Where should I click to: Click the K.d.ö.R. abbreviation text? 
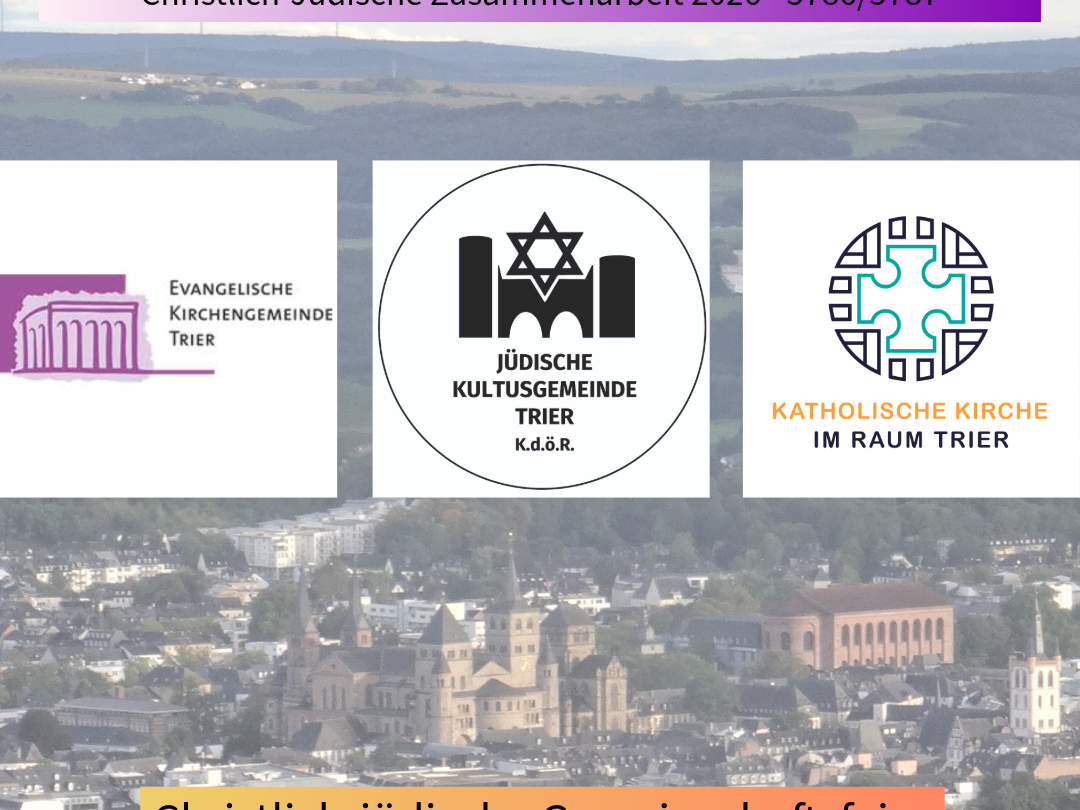pyautogui.click(x=544, y=443)
